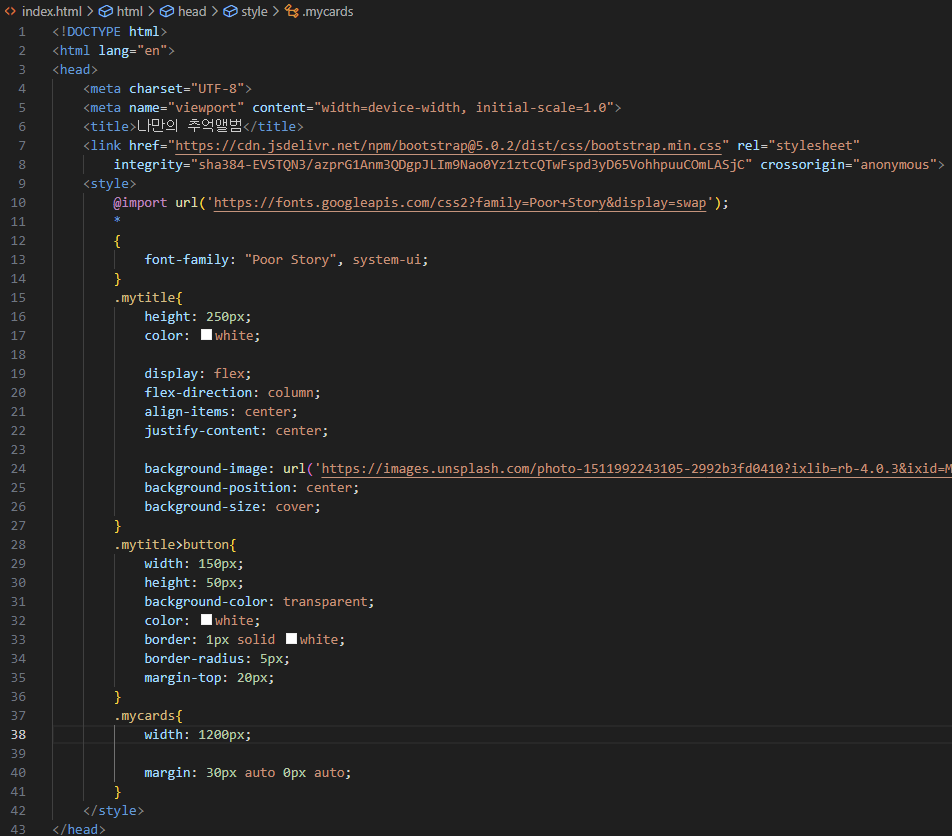Open the white color swatch on line 17
This screenshot has width=952, height=836.
pyautogui.click(x=206, y=335)
